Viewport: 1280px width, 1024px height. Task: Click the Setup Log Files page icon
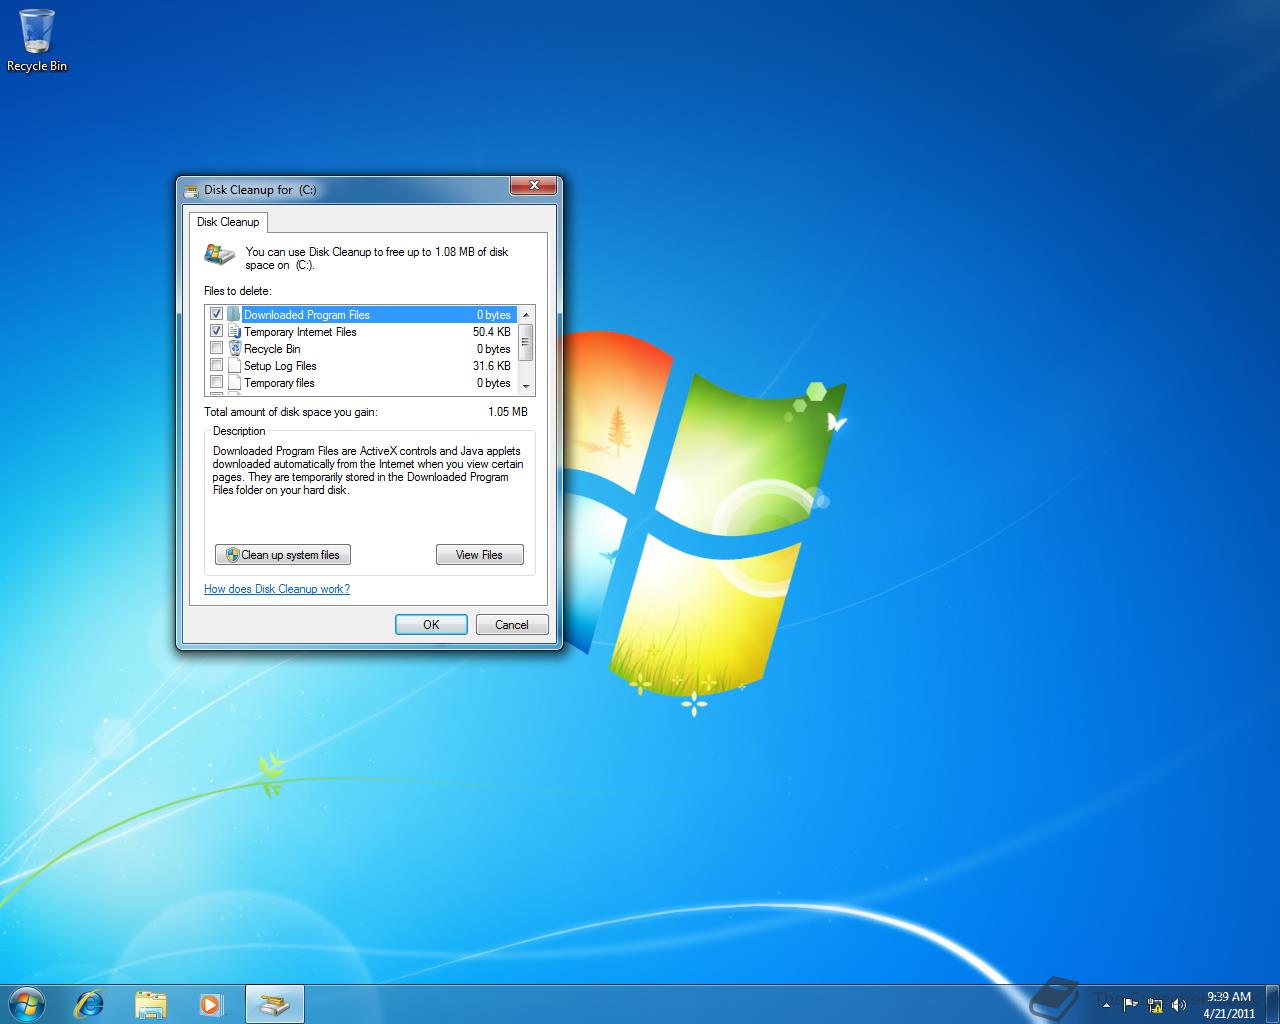tap(234, 365)
